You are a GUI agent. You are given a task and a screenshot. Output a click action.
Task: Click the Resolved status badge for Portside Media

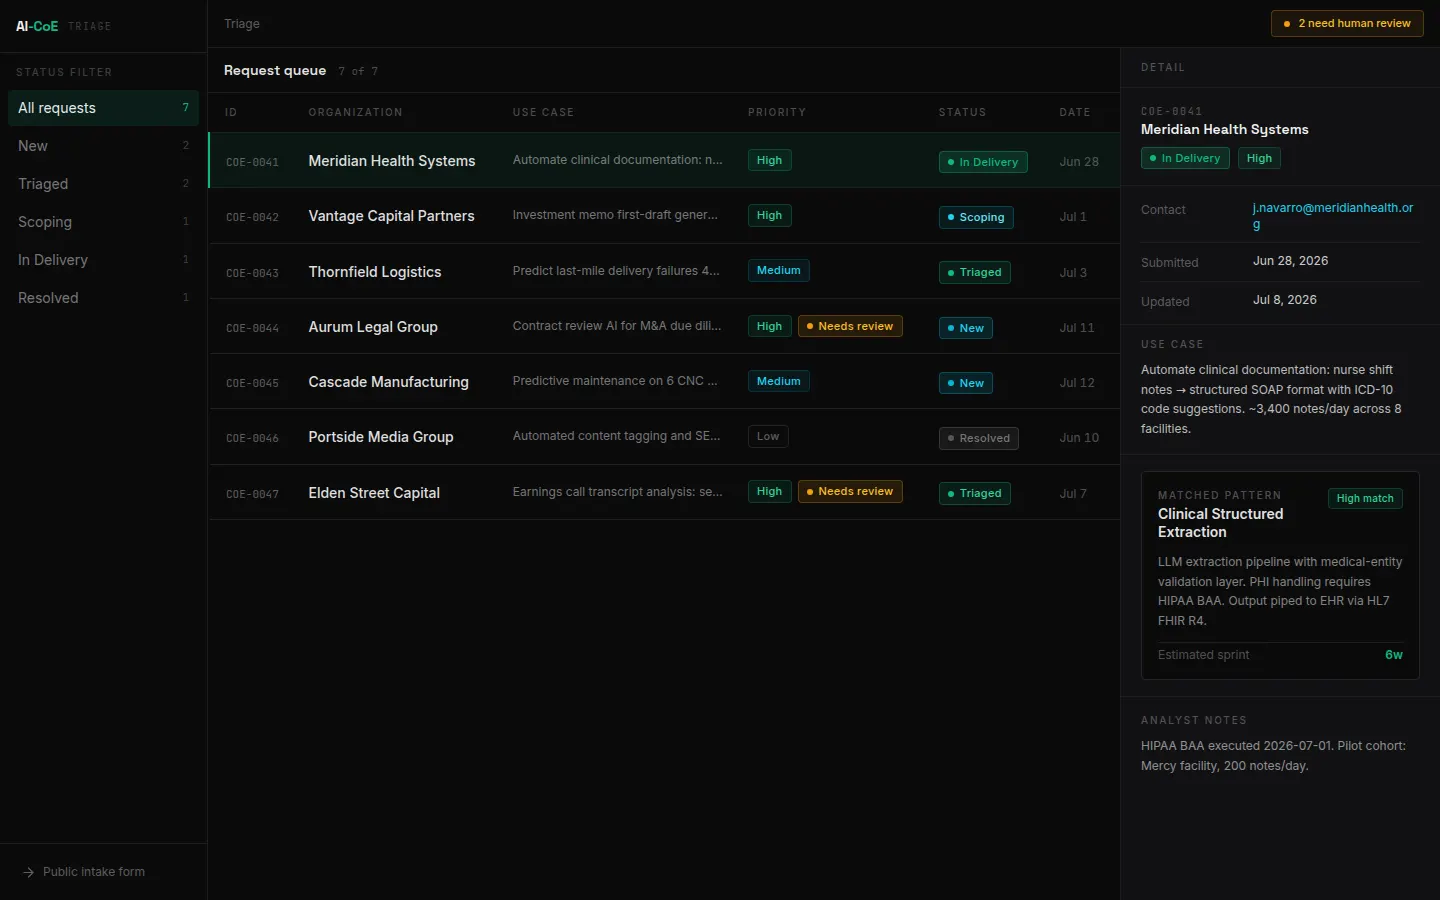point(978,438)
